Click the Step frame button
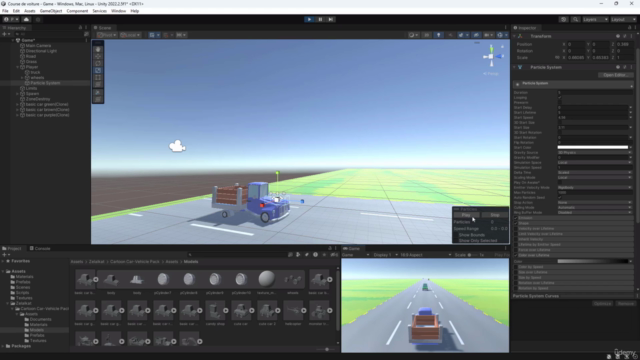The width and height of the screenshot is (640, 360). pos(331,19)
